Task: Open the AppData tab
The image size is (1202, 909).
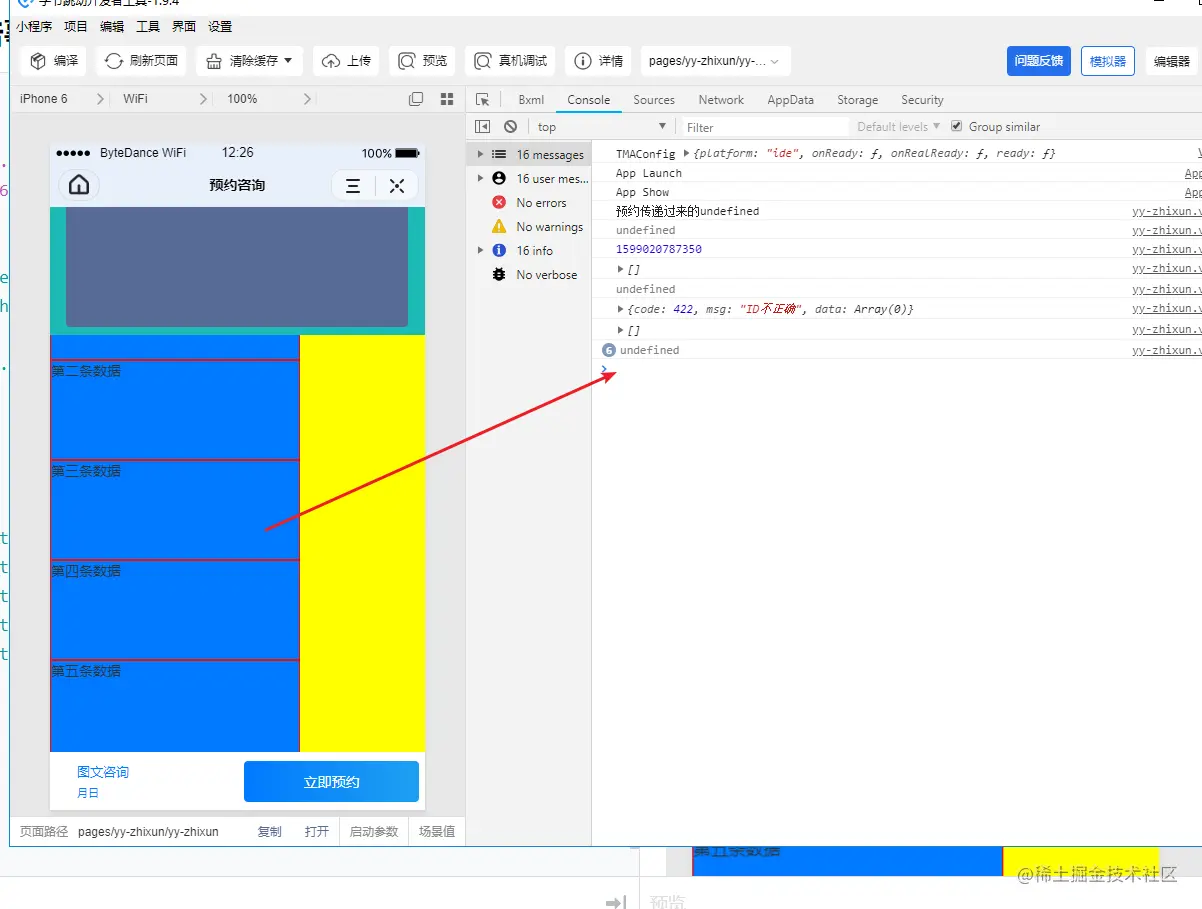Action: point(791,100)
